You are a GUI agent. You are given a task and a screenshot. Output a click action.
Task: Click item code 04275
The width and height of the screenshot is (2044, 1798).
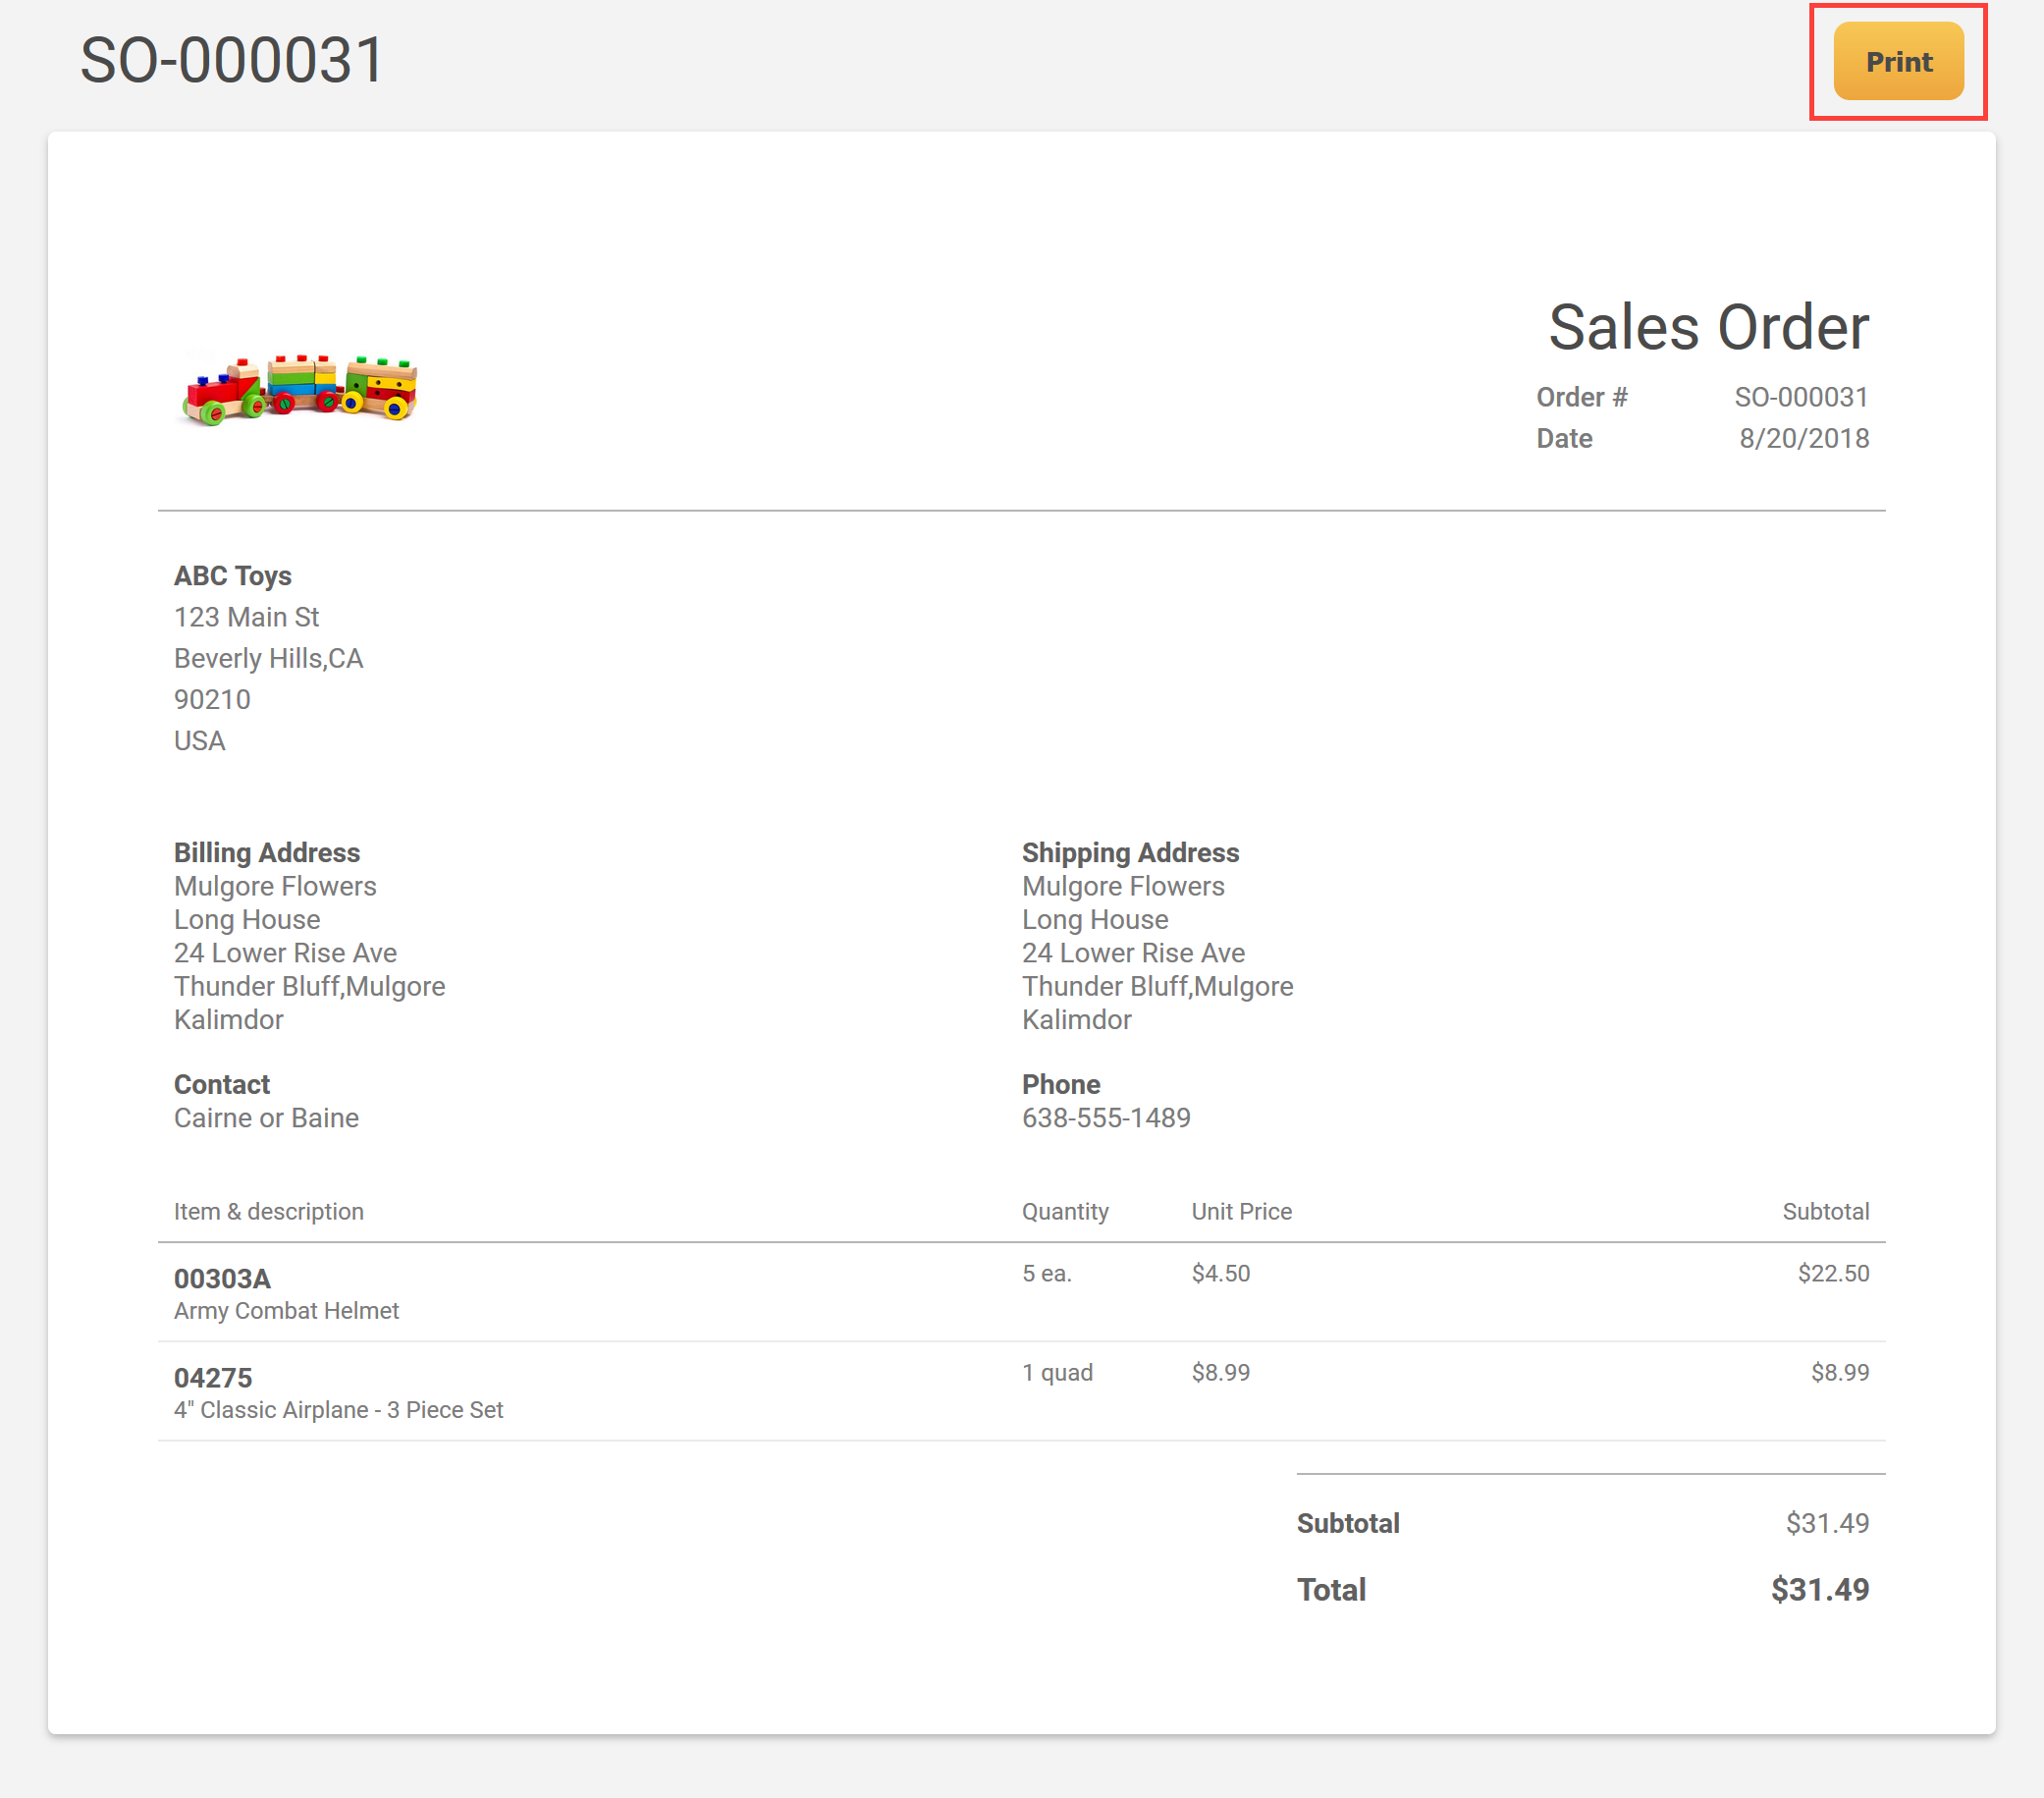coord(213,1378)
